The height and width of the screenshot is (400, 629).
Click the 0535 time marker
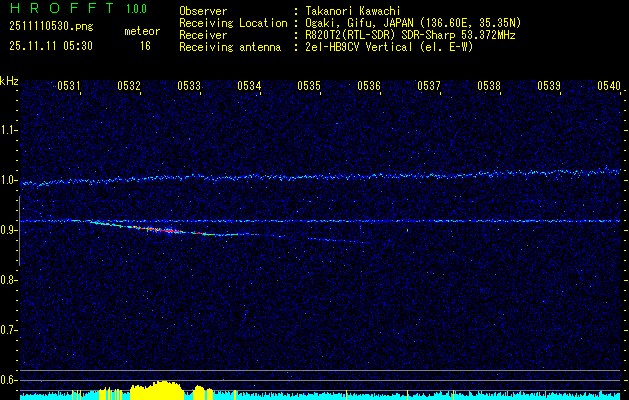click(x=309, y=86)
